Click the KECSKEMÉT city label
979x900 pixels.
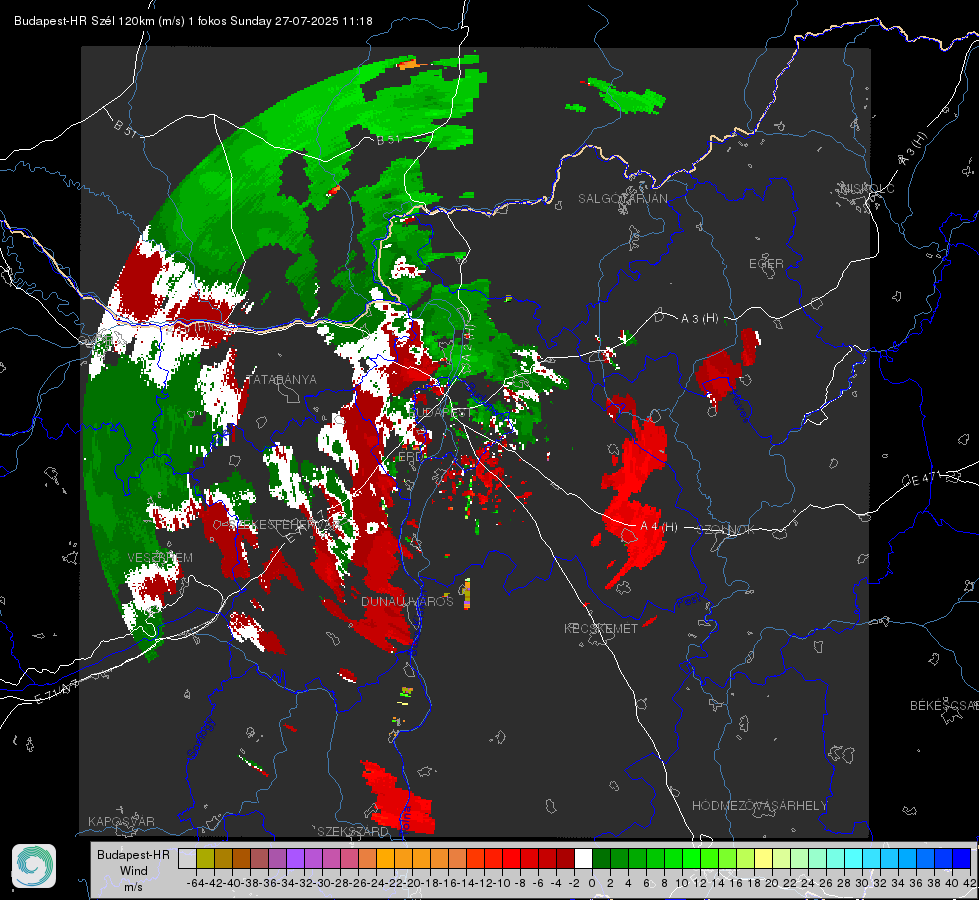[601, 628]
